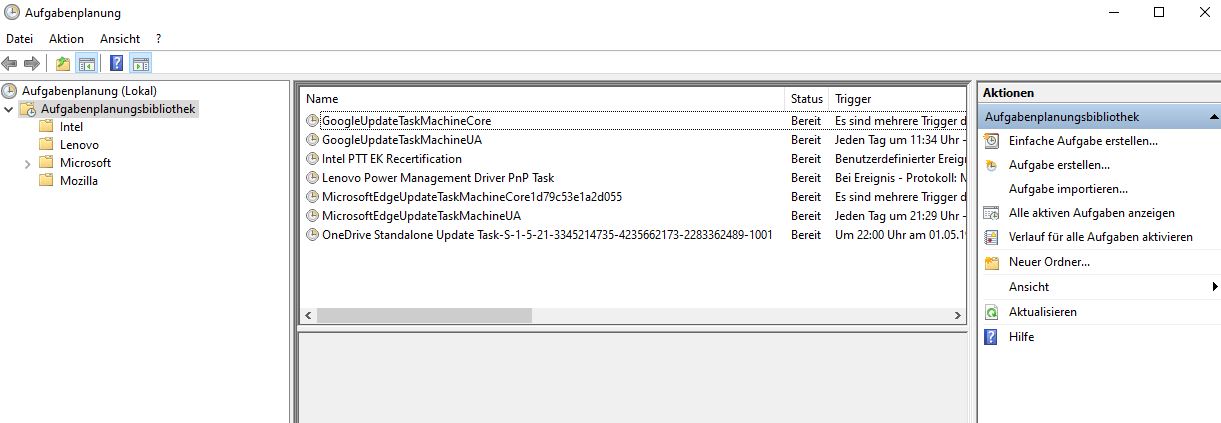Image resolution: width=1221 pixels, height=423 pixels.
Task: Sort by the Status column header
Action: tap(807, 99)
